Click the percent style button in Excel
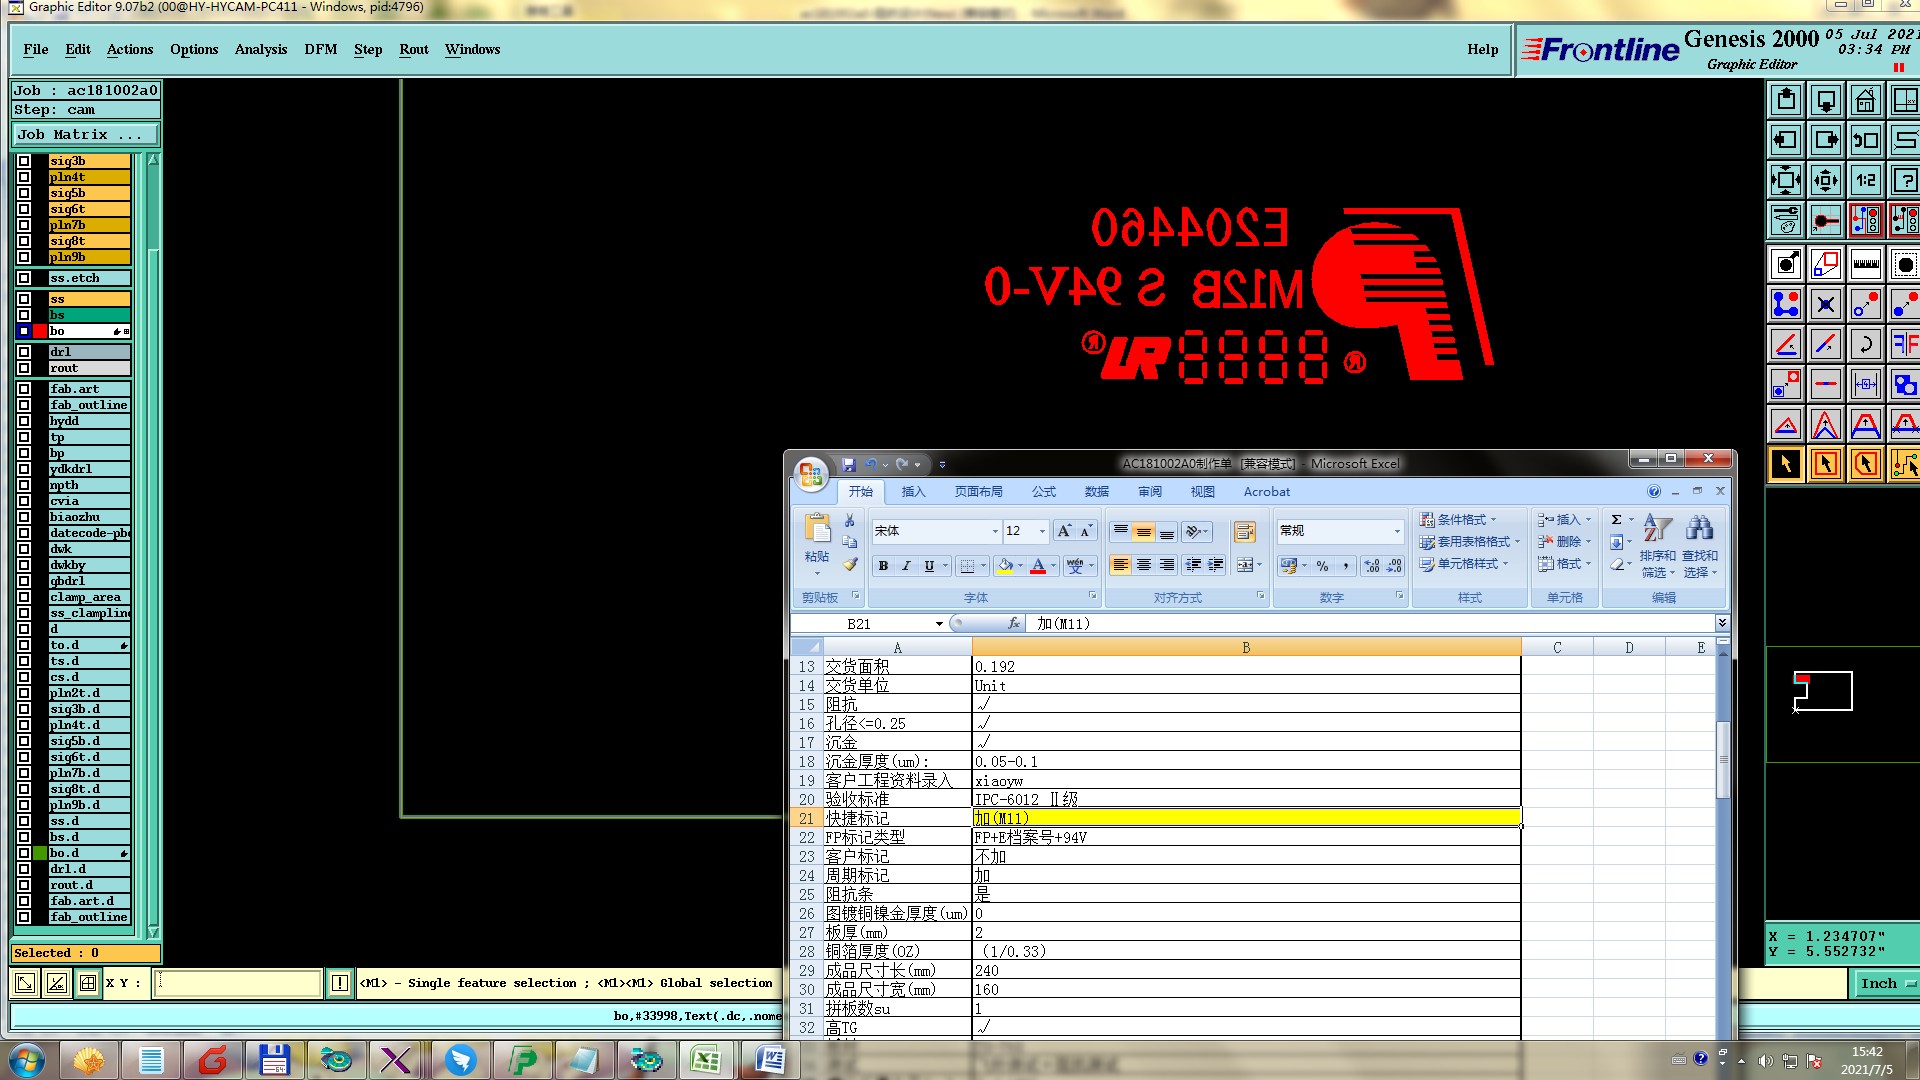 1323,566
